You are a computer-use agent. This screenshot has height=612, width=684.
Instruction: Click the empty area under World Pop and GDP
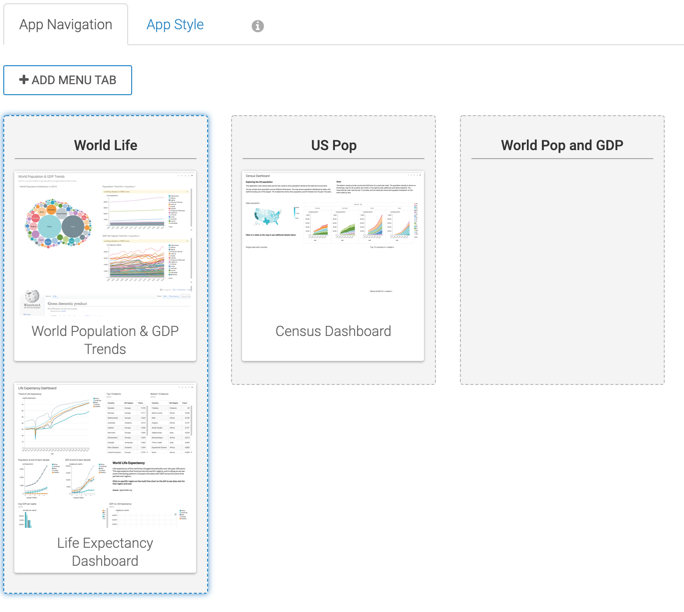pyautogui.click(x=562, y=270)
